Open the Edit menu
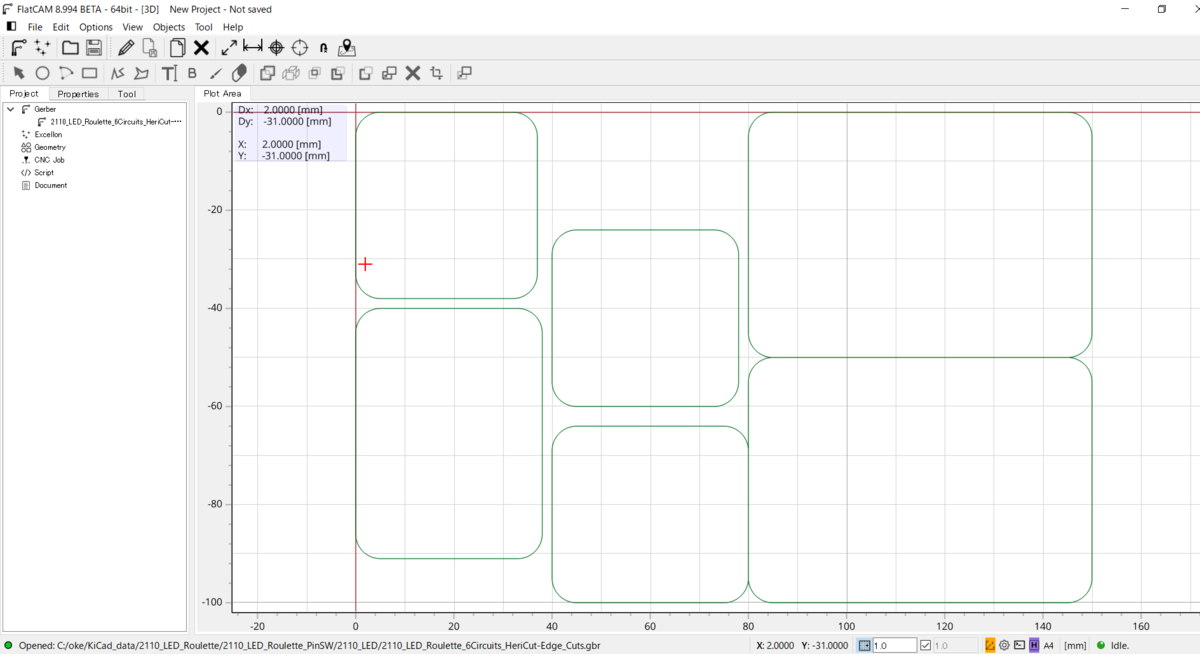 (x=61, y=27)
